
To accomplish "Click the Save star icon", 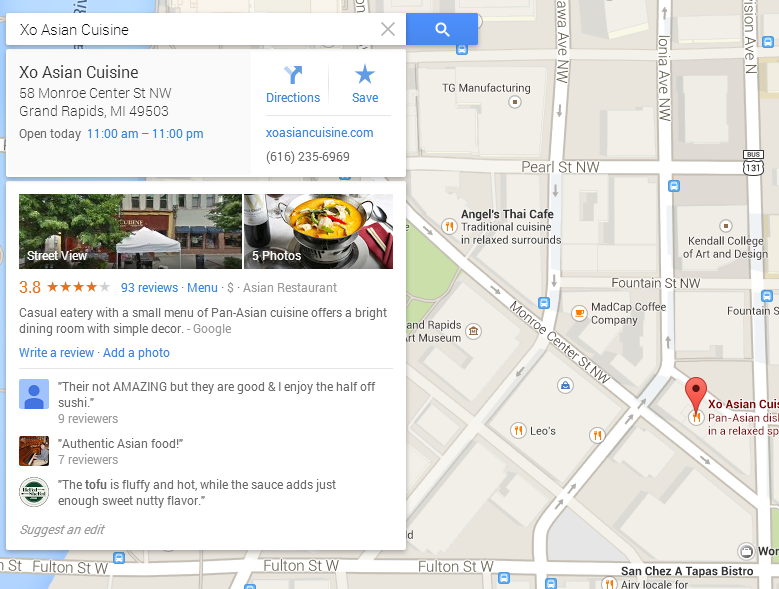I will 365,74.
